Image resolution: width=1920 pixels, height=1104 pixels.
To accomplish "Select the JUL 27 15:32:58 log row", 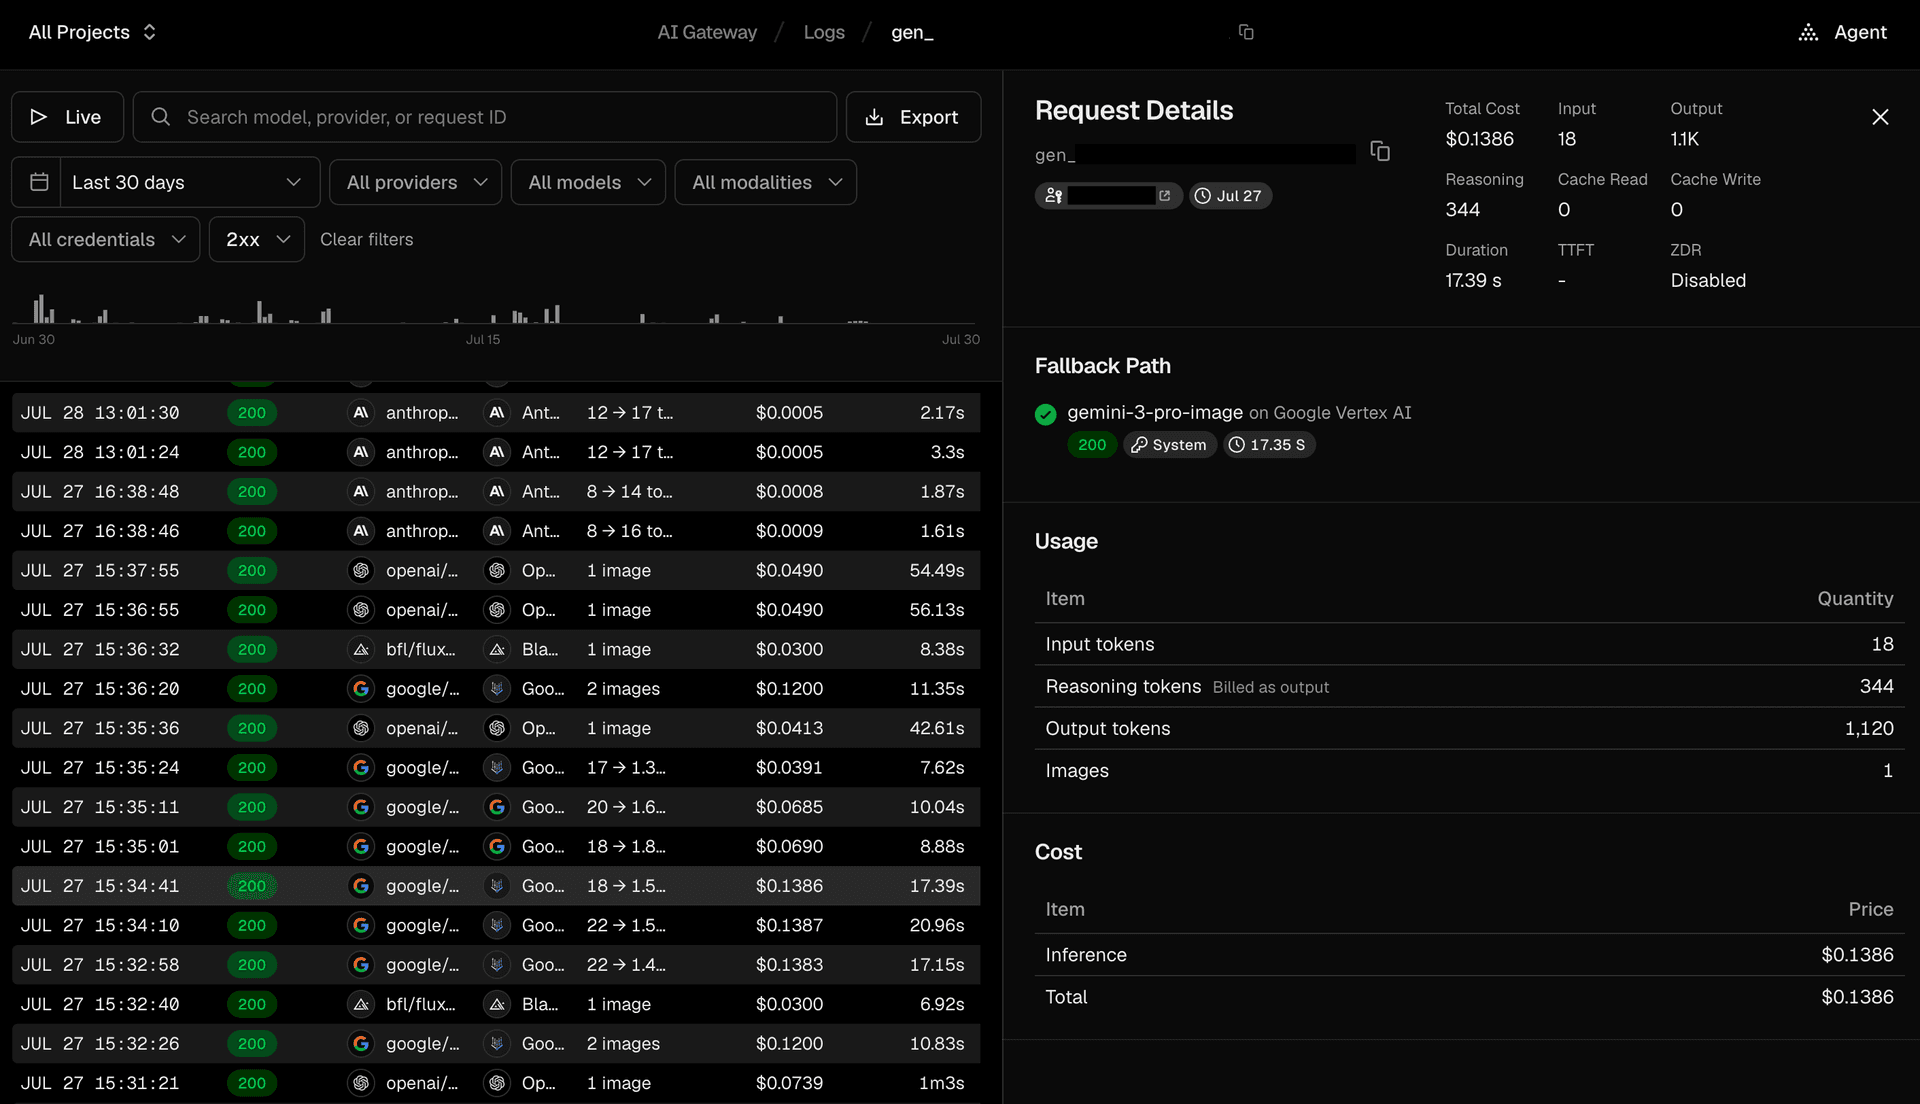I will [496, 965].
